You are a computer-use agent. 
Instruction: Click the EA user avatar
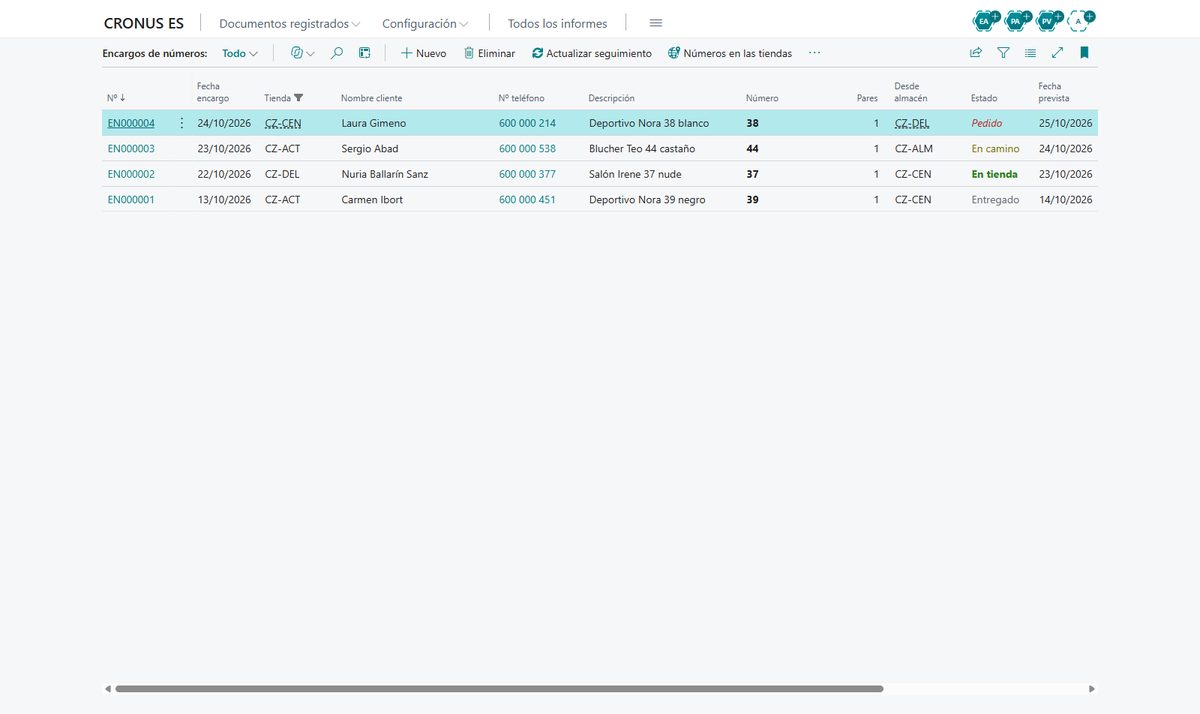tap(987, 20)
